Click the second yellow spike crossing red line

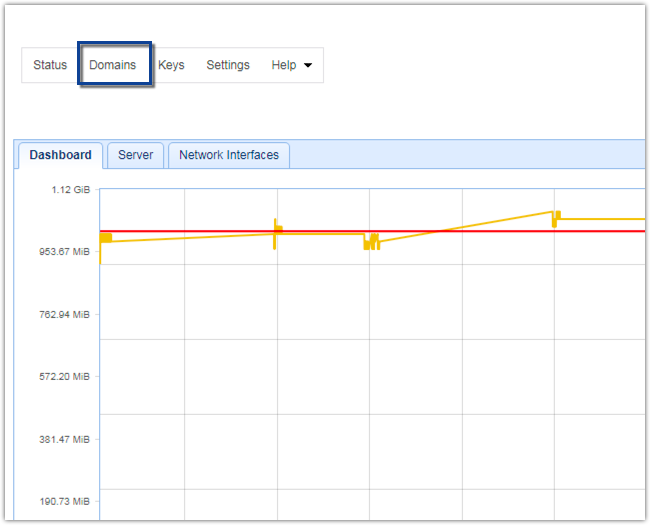pyautogui.click(x=276, y=230)
